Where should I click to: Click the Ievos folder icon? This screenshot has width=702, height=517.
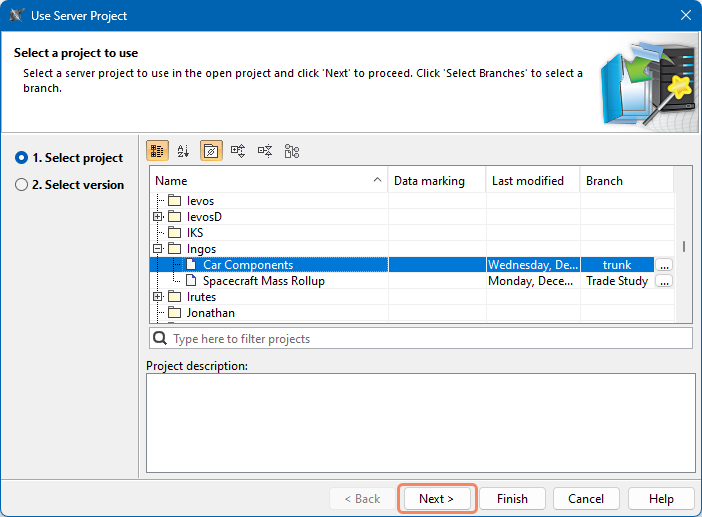point(175,201)
